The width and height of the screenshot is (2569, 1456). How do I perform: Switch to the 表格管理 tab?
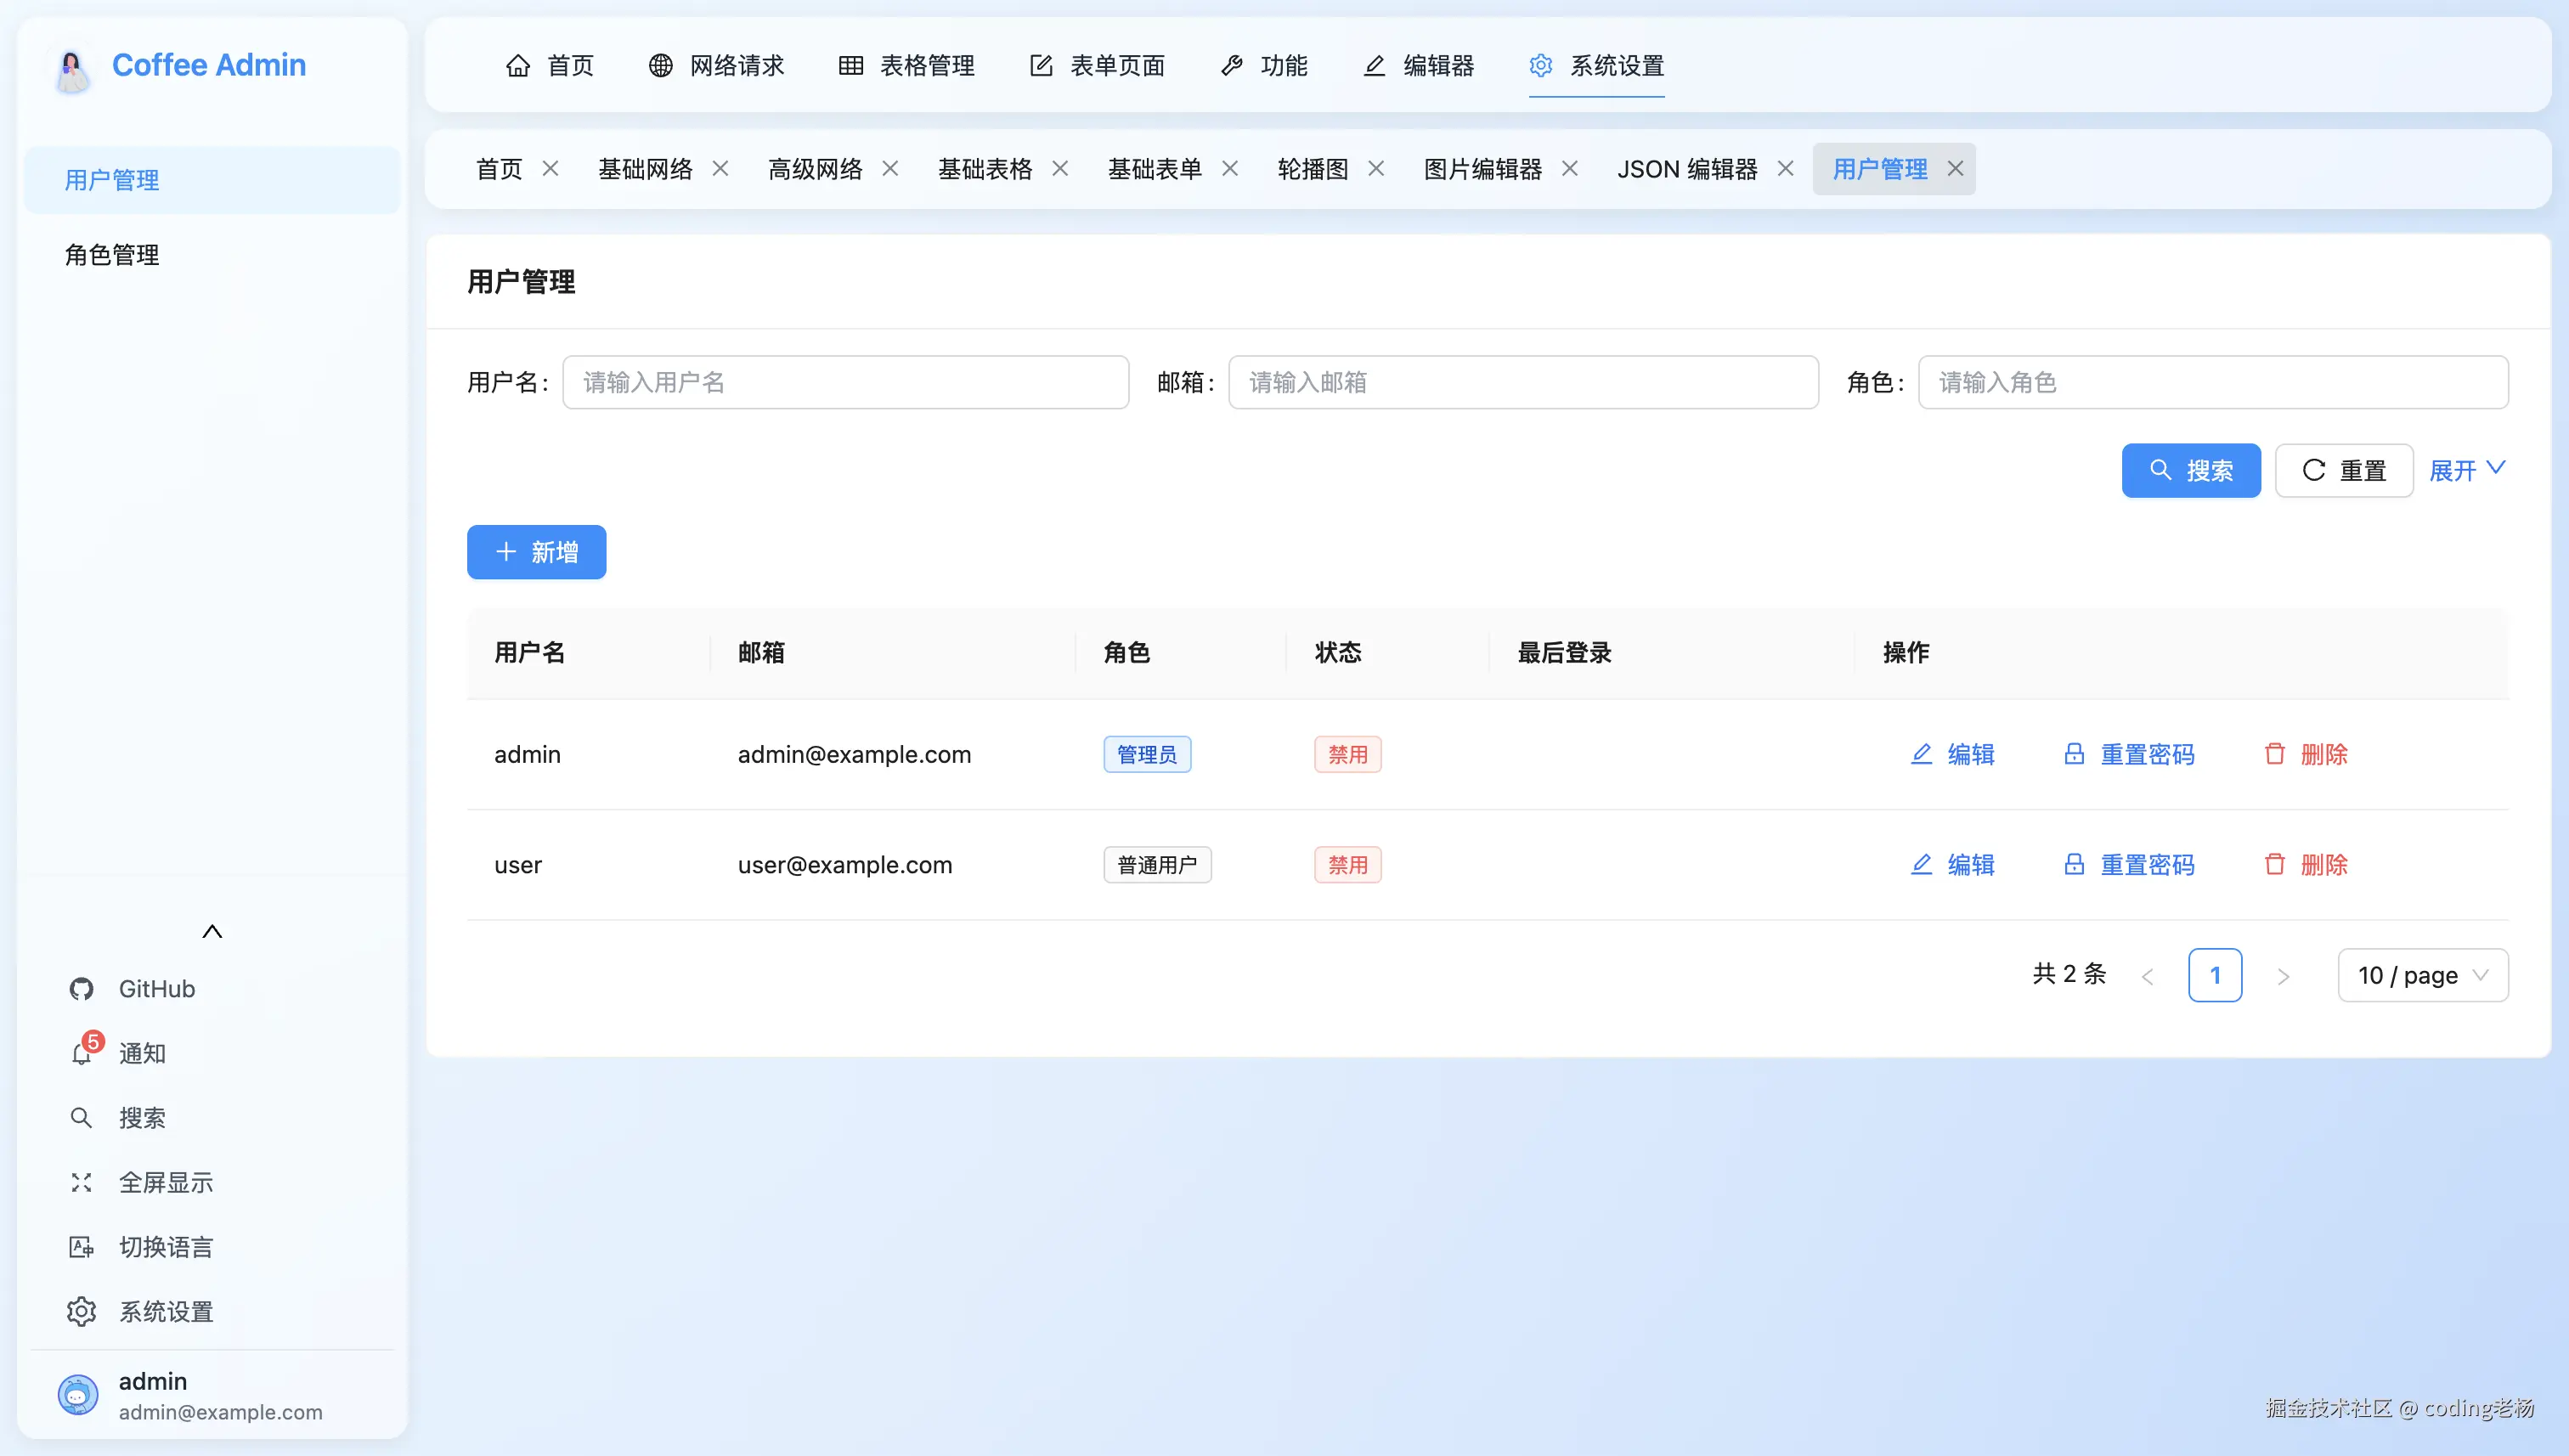(x=904, y=66)
